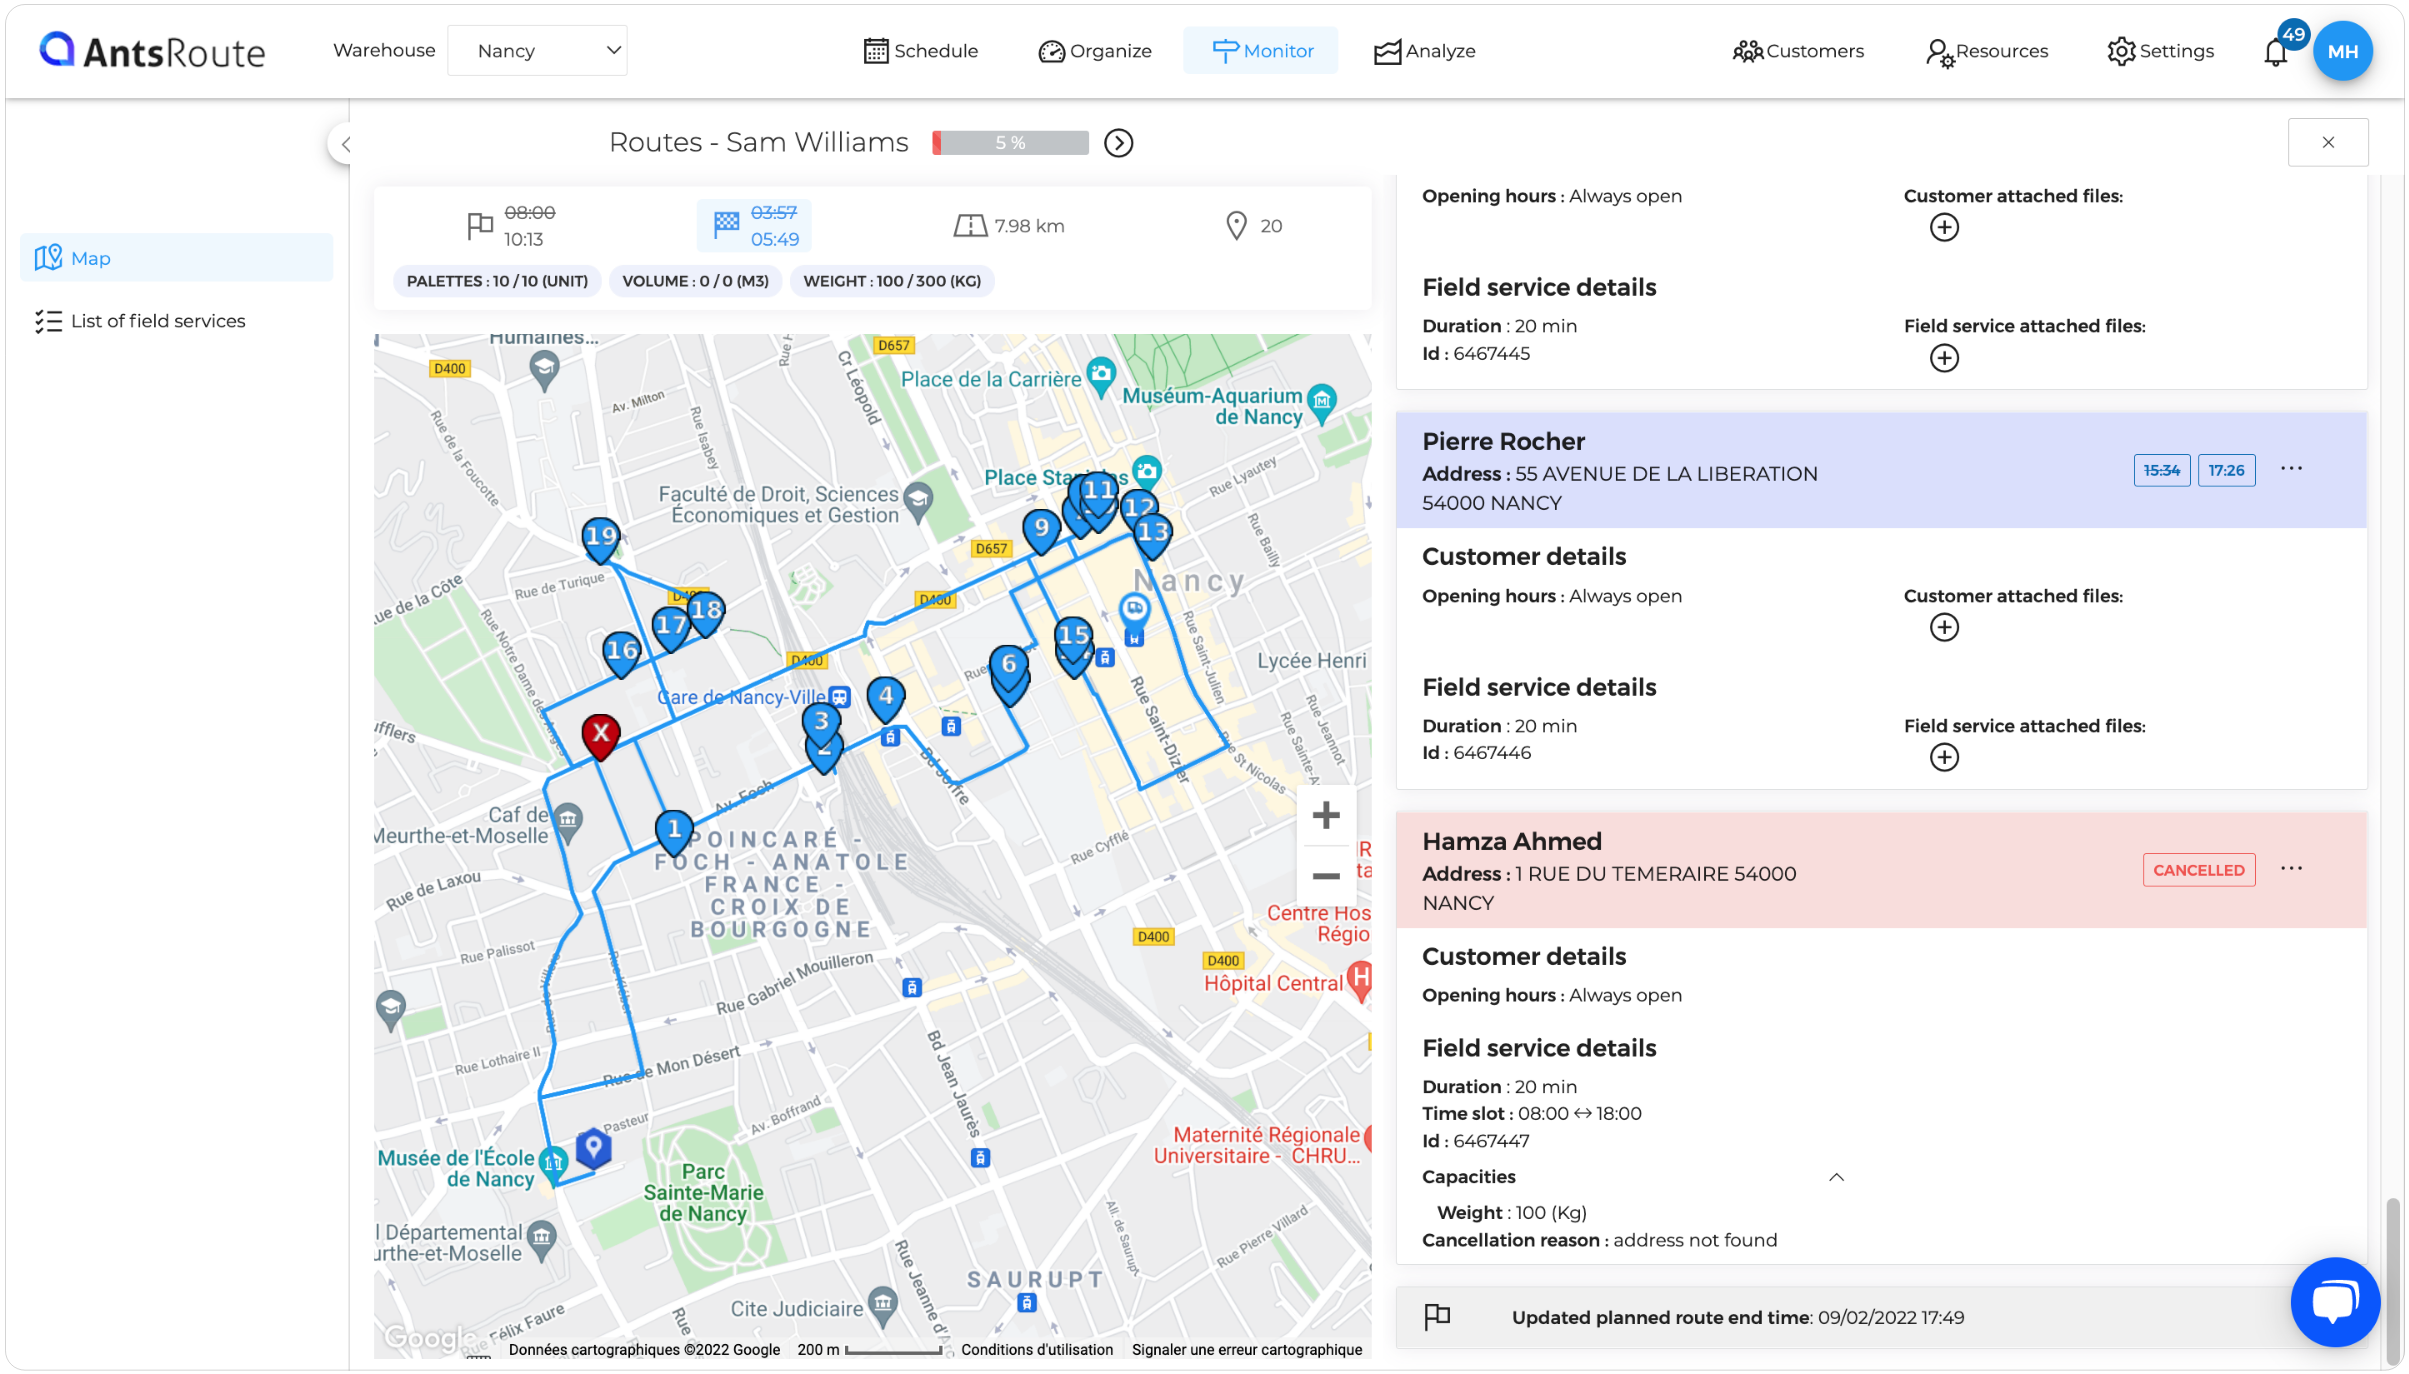Click the red cancelled X map marker
2409x1374 pixels.
[x=600, y=736]
